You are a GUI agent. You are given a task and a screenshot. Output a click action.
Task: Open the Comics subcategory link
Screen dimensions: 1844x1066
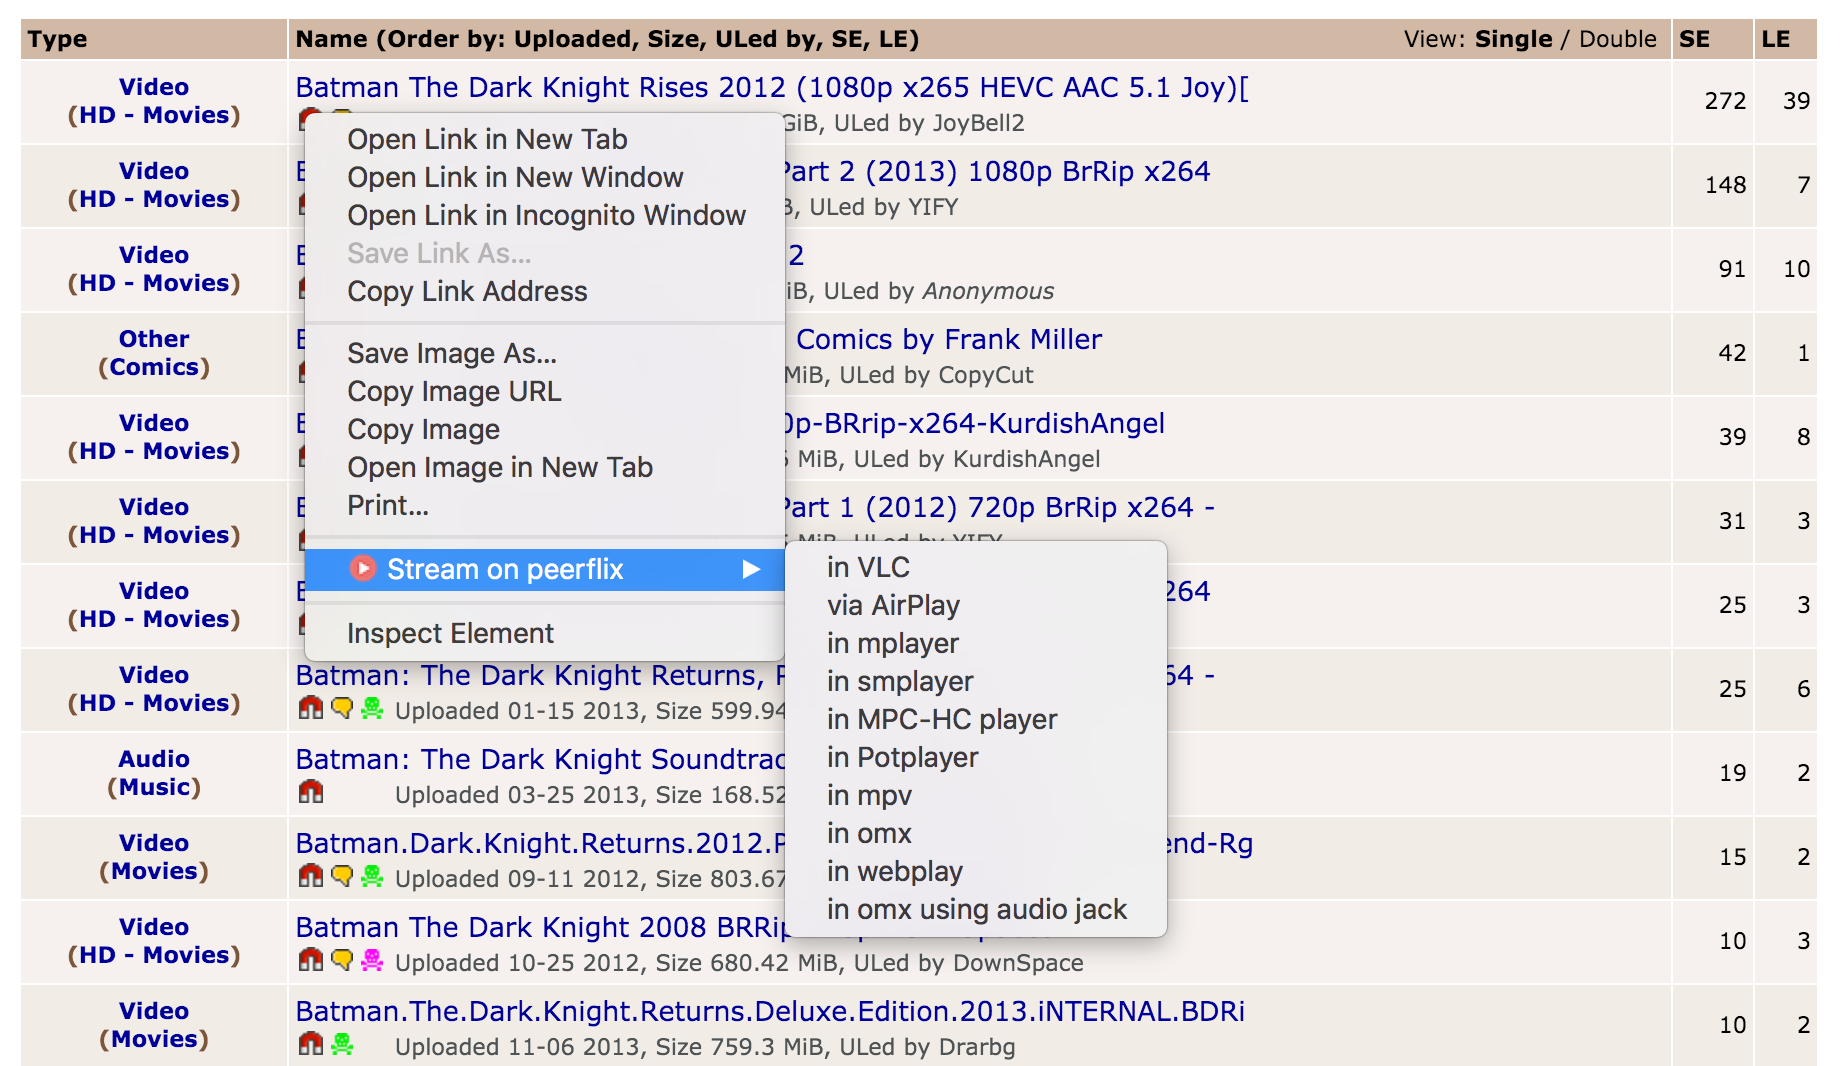(154, 367)
